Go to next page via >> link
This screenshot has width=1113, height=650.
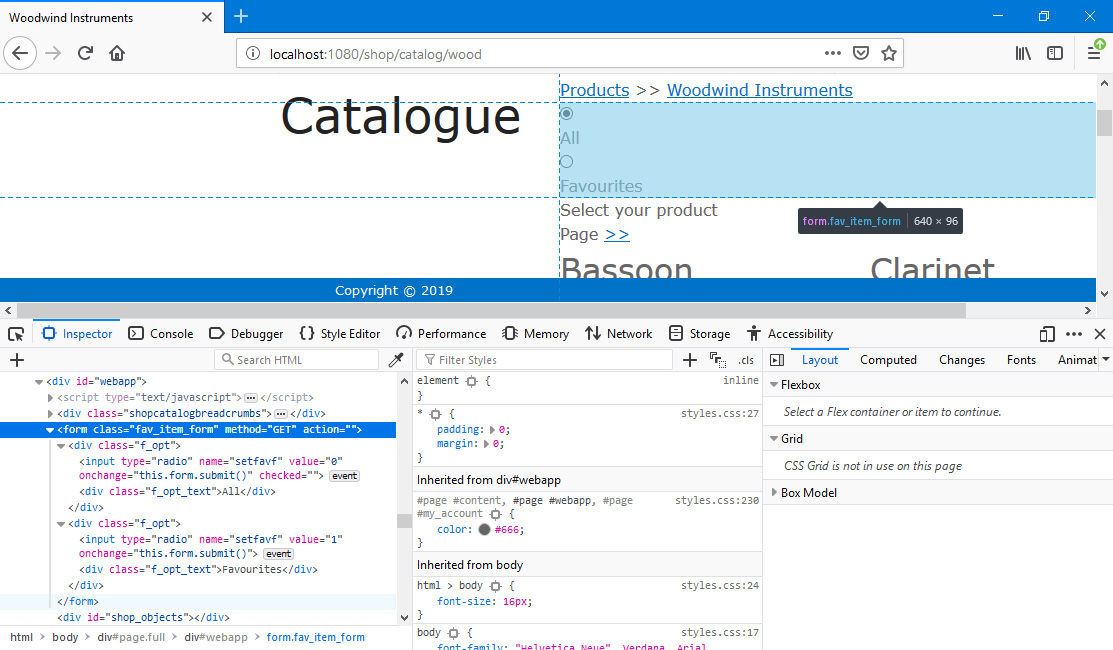(x=617, y=234)
